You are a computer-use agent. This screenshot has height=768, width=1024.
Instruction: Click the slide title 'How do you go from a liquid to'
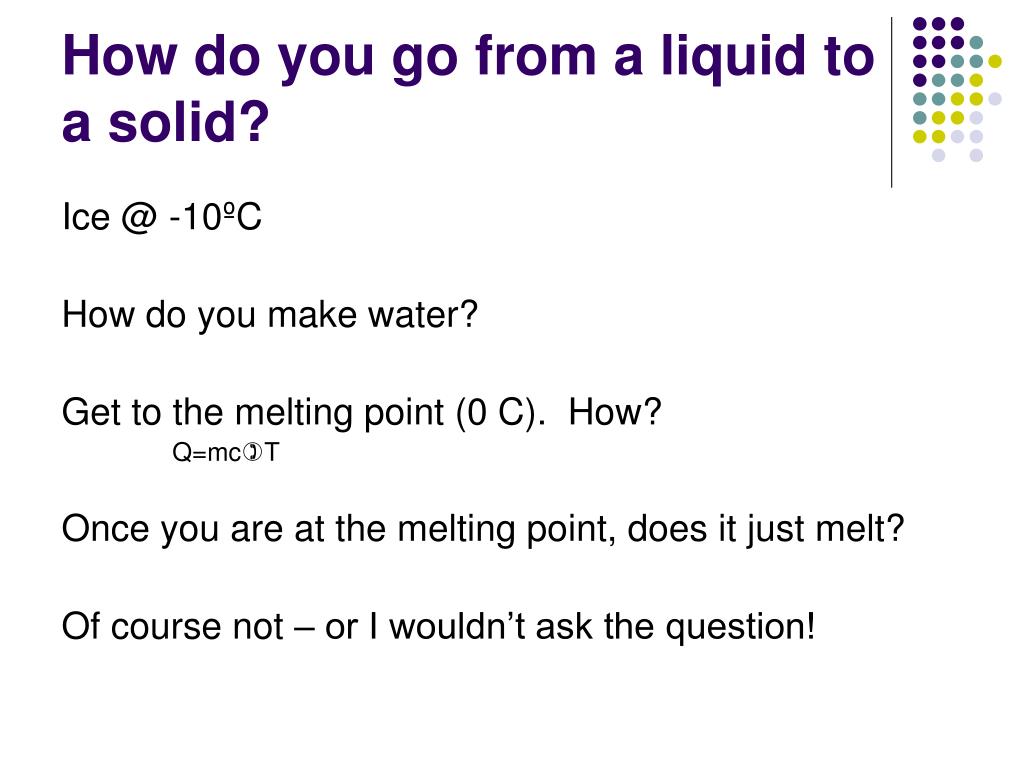(468, 57)
